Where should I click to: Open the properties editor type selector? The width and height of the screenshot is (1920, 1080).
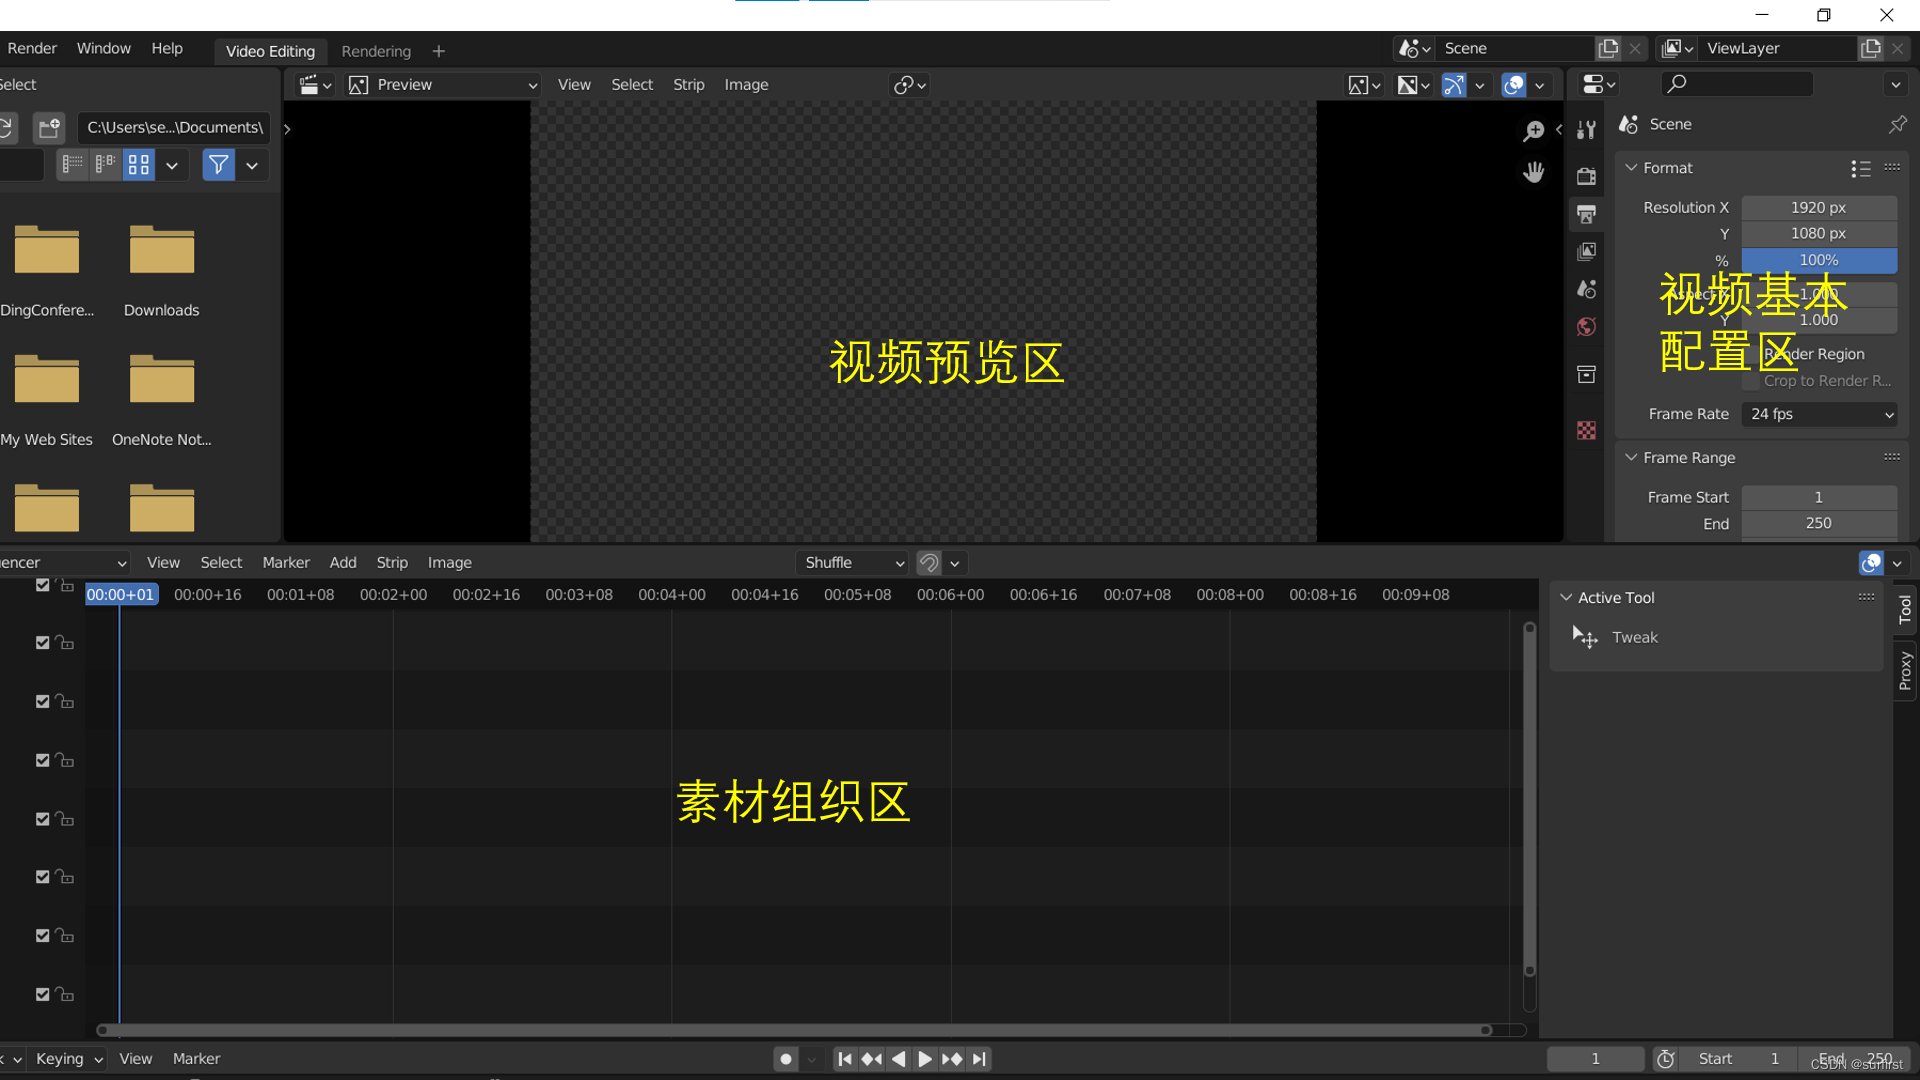coord(1599,85)
